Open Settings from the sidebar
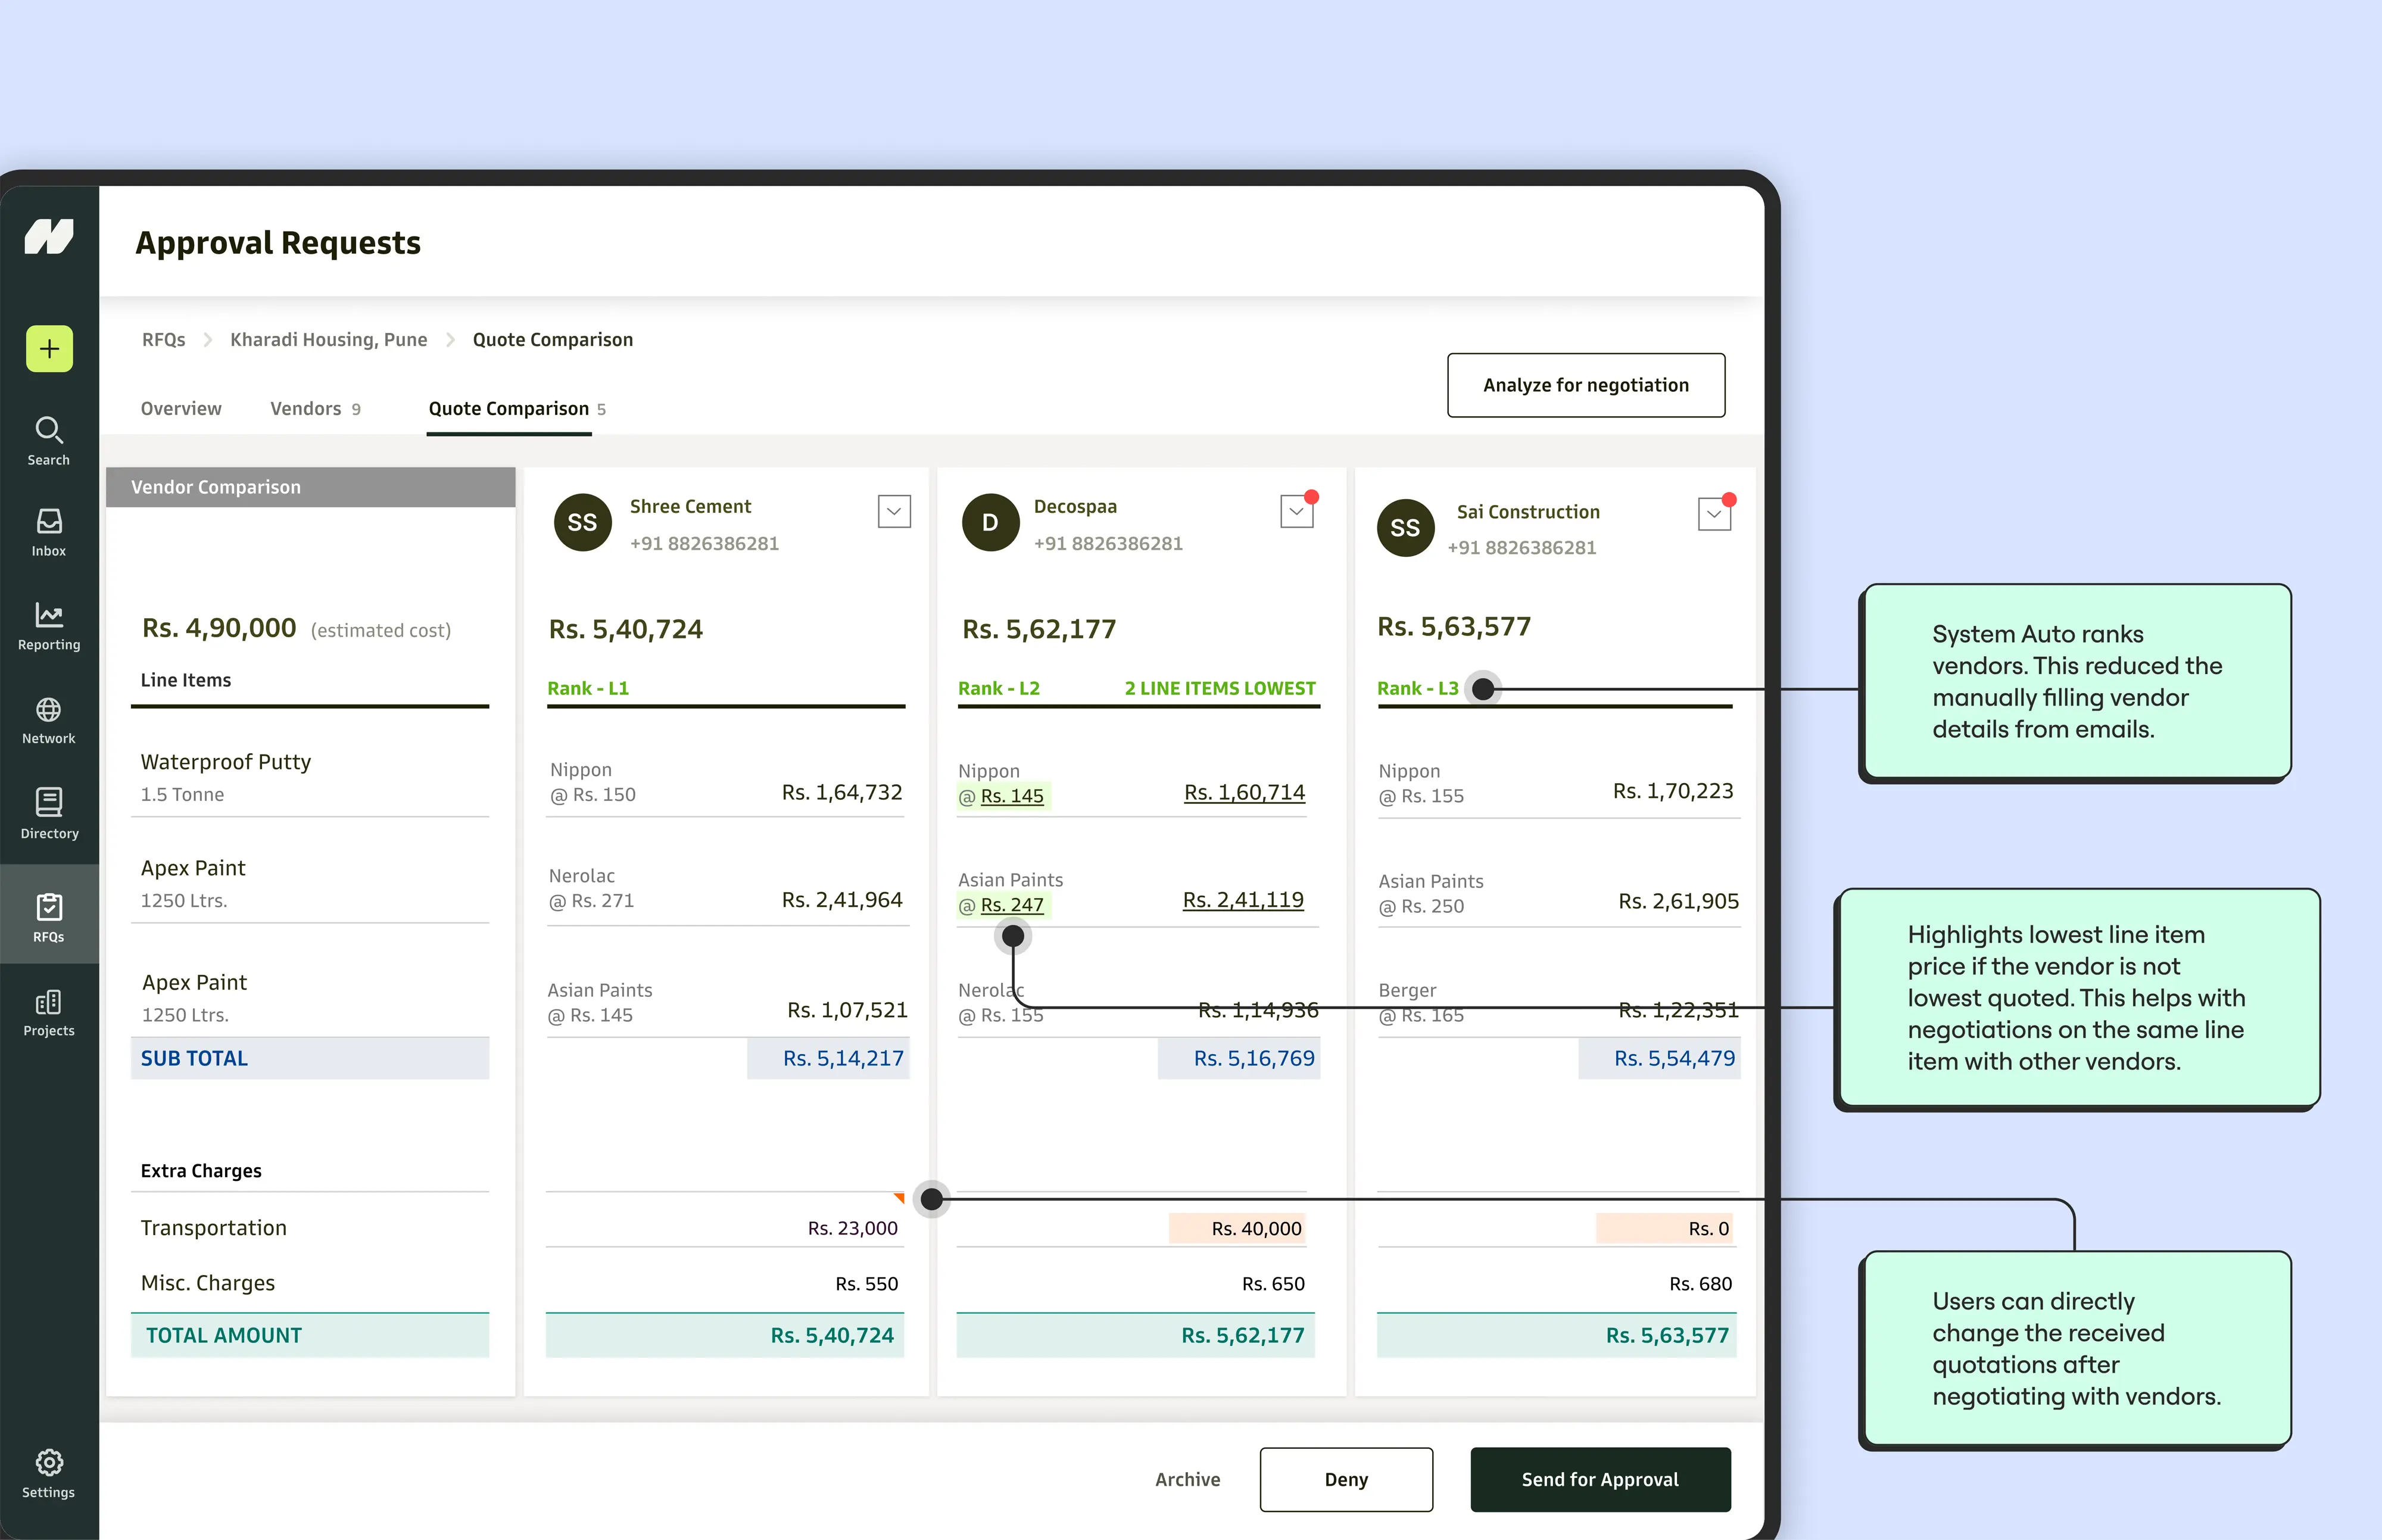2382x1540 pixels. (49, 1474)
